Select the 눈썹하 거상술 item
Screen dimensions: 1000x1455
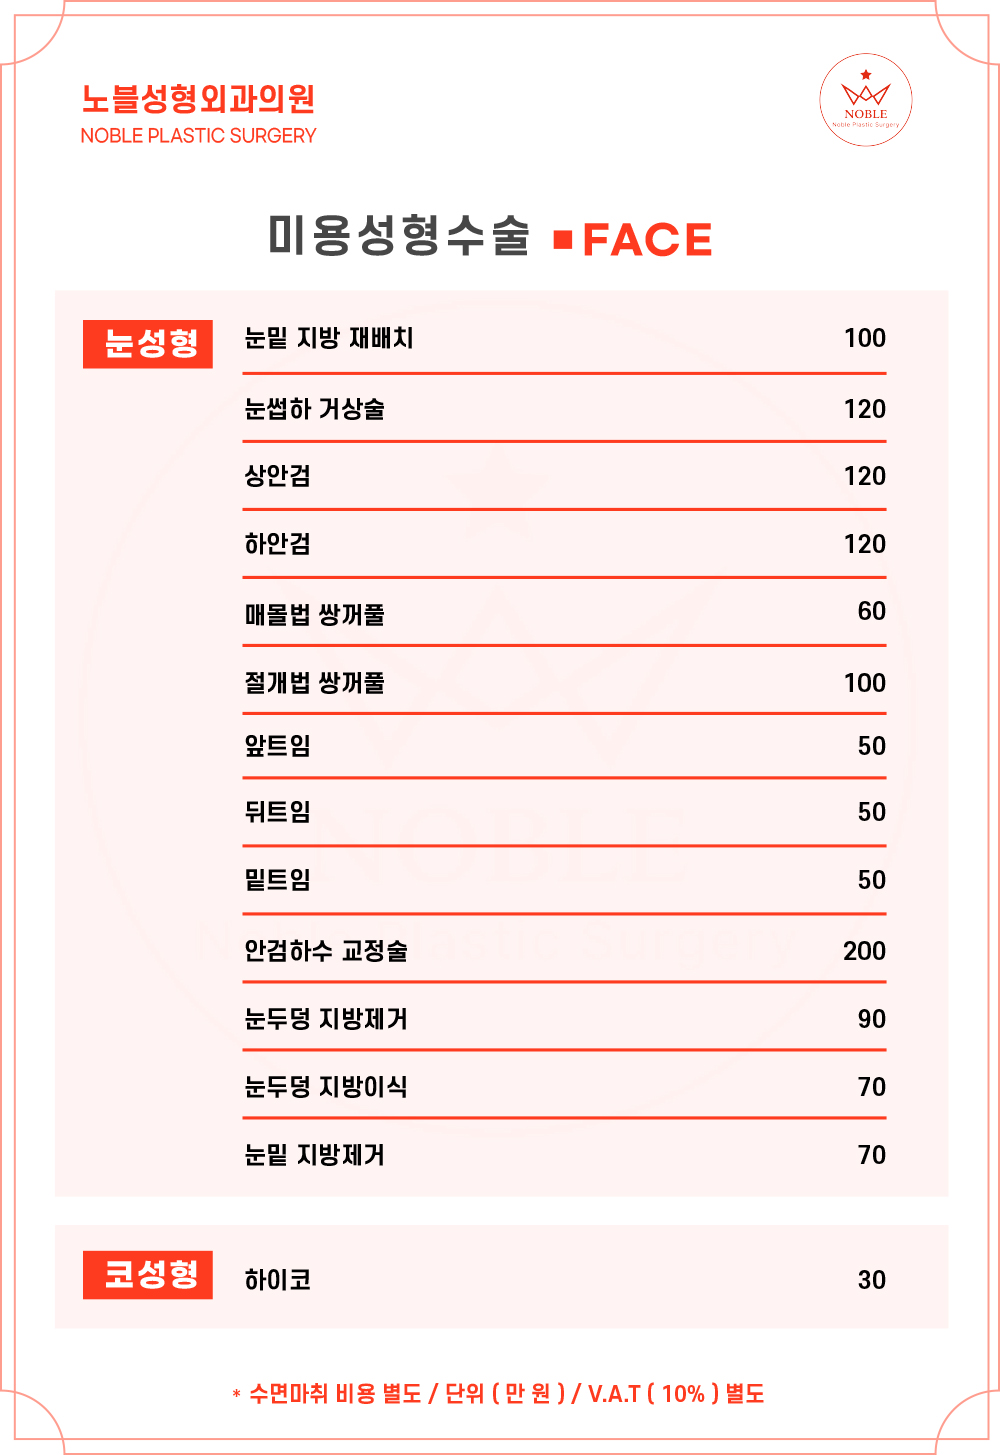click(x=315, y=409)
